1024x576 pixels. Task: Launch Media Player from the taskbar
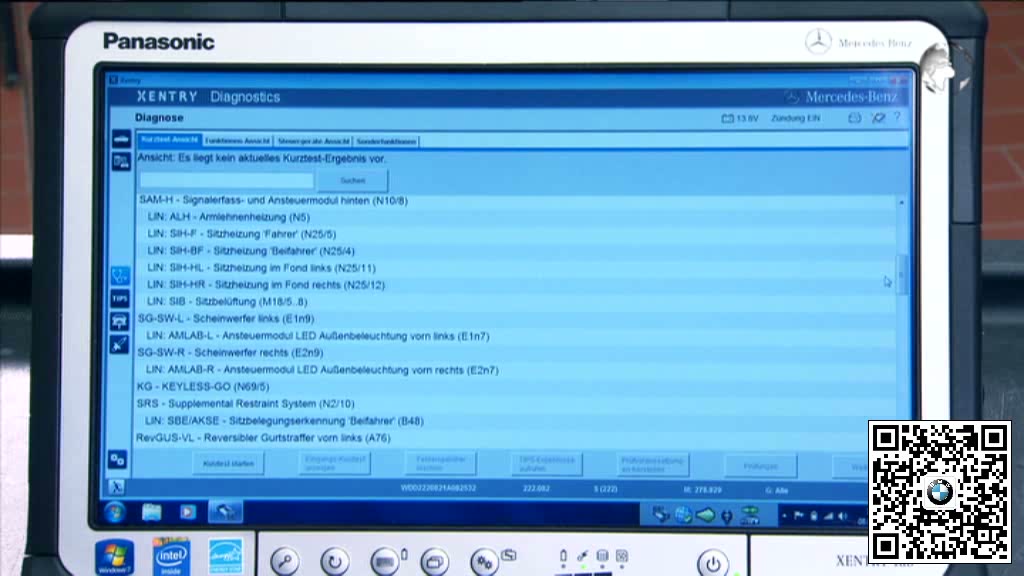click(187, 513)
